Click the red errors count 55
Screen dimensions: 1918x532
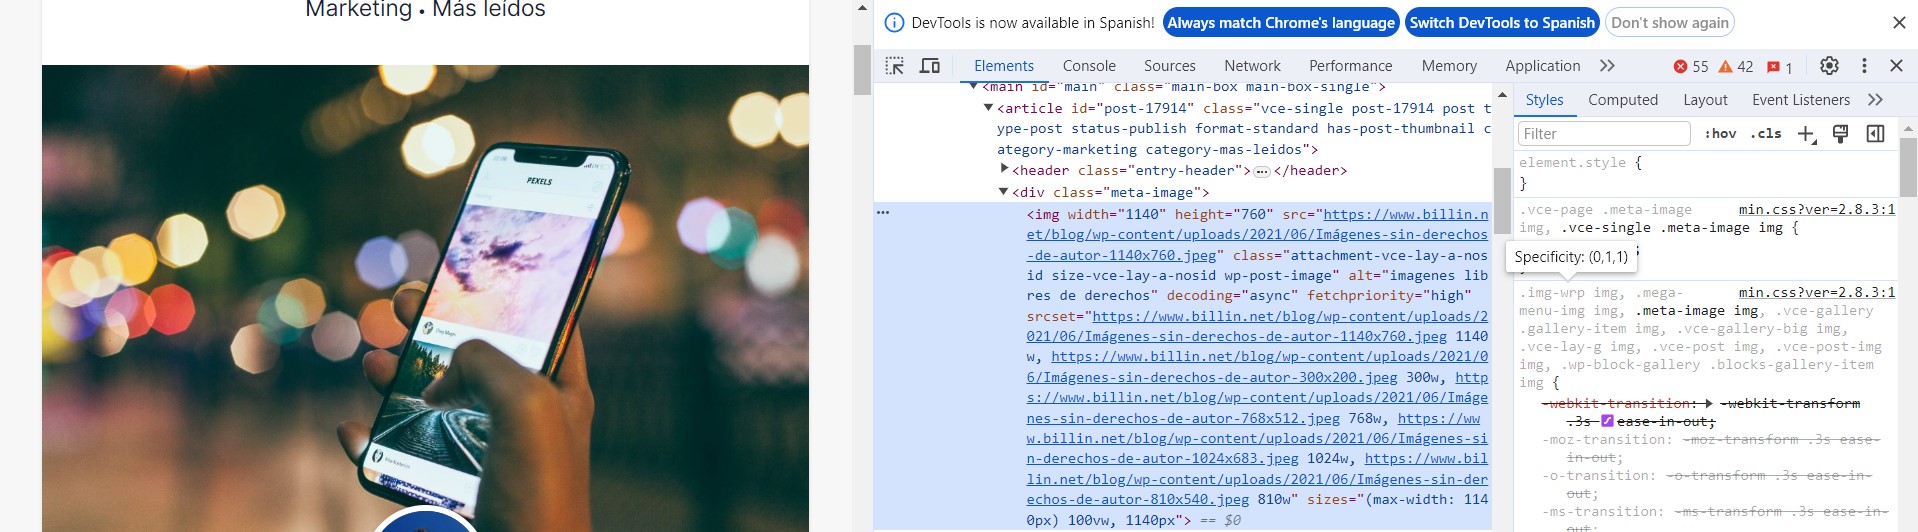1691,66
